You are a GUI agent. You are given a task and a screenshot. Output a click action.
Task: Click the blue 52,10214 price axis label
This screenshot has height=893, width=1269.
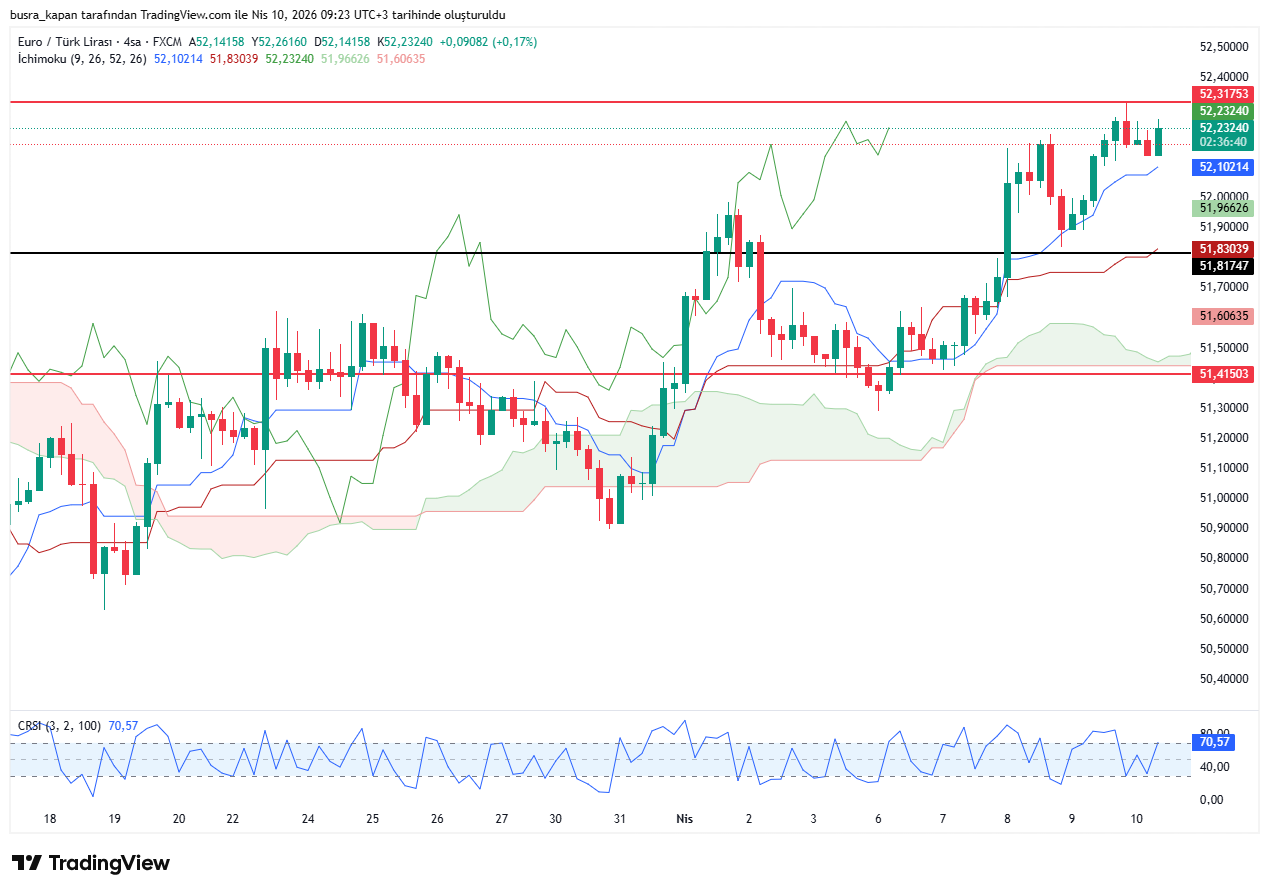(1223, 168)
